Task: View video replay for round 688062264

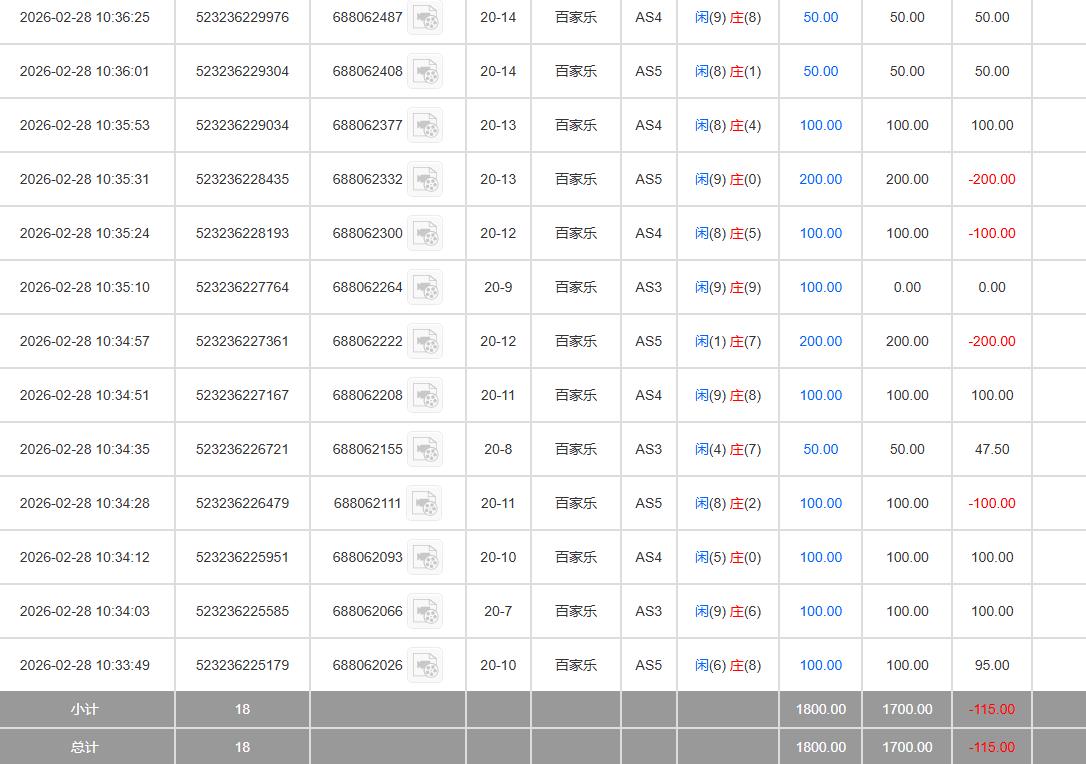Action: tap(425, 288)
